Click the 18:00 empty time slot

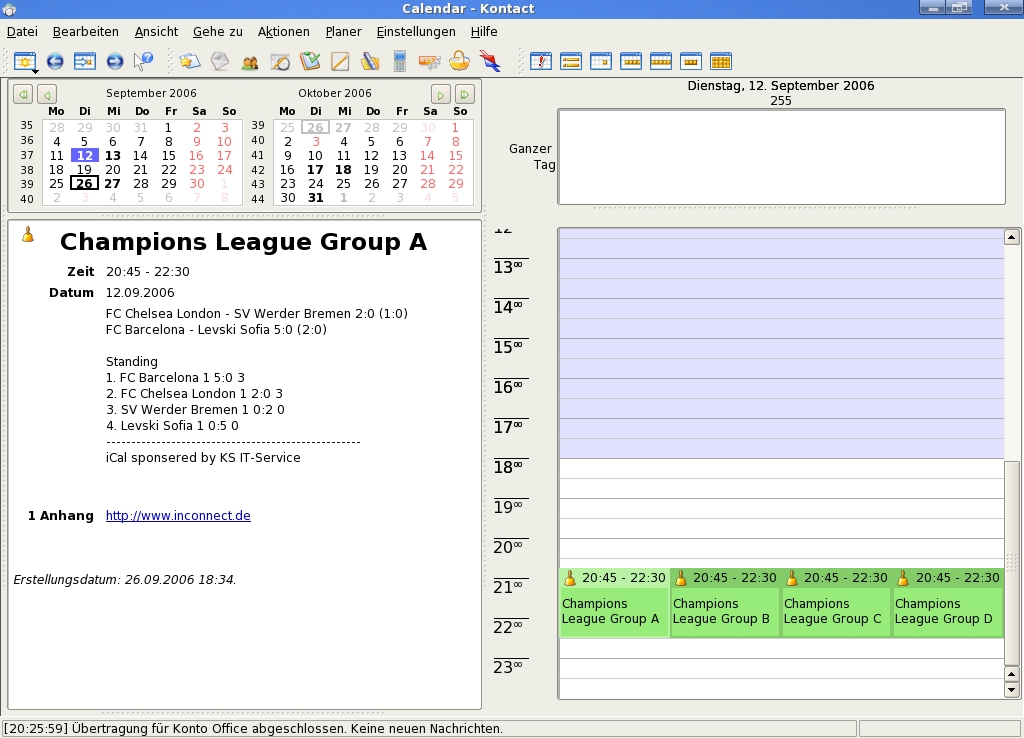781,468
